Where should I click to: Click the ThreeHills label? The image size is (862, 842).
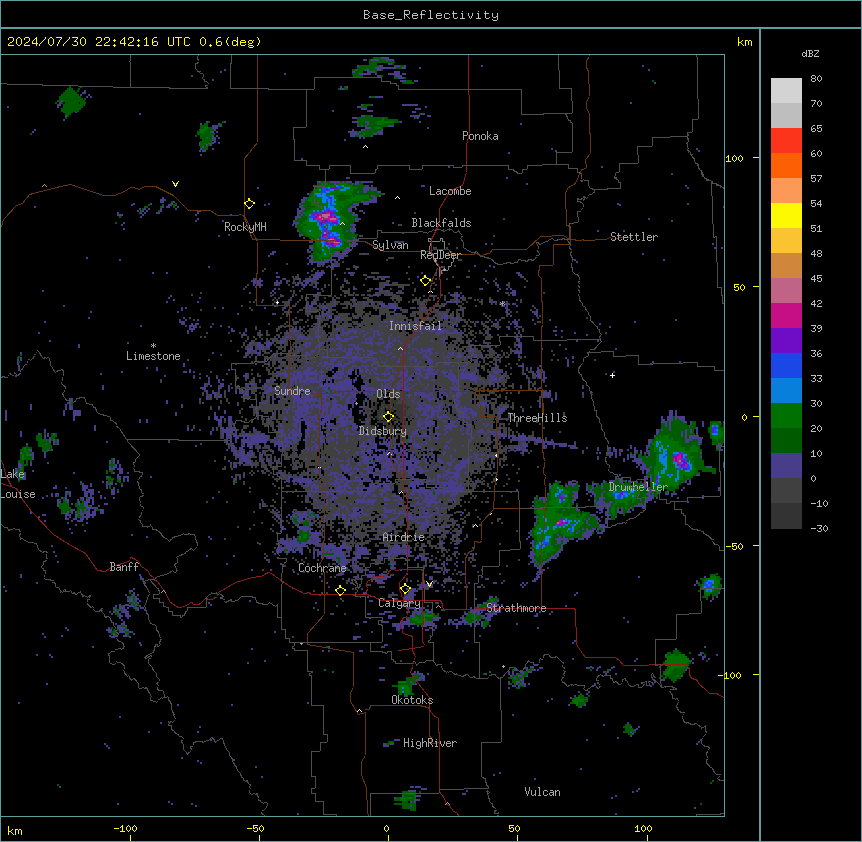click(x=537, y=418)
